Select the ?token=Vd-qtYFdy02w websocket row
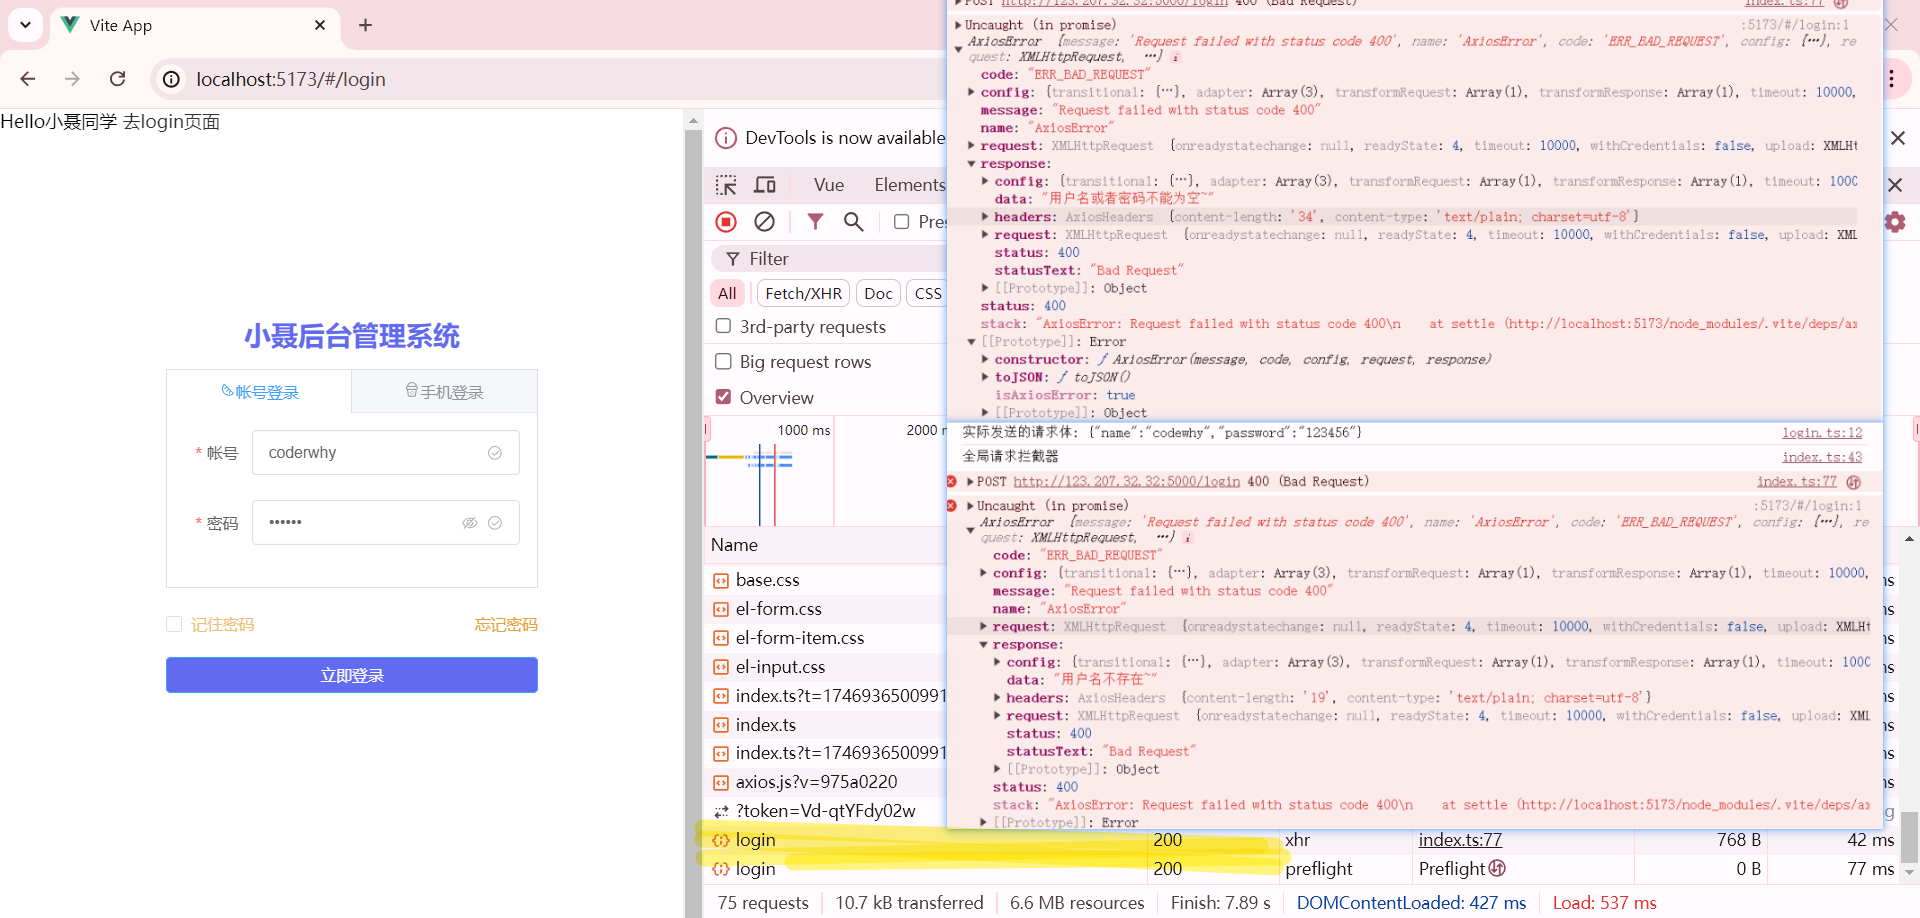The image size is (1920, 918). [x=824, y=811]
